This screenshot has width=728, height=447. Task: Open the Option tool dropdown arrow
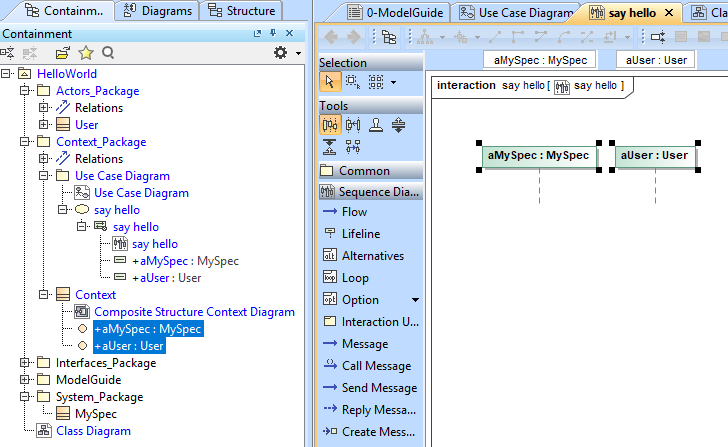[416, 300]
